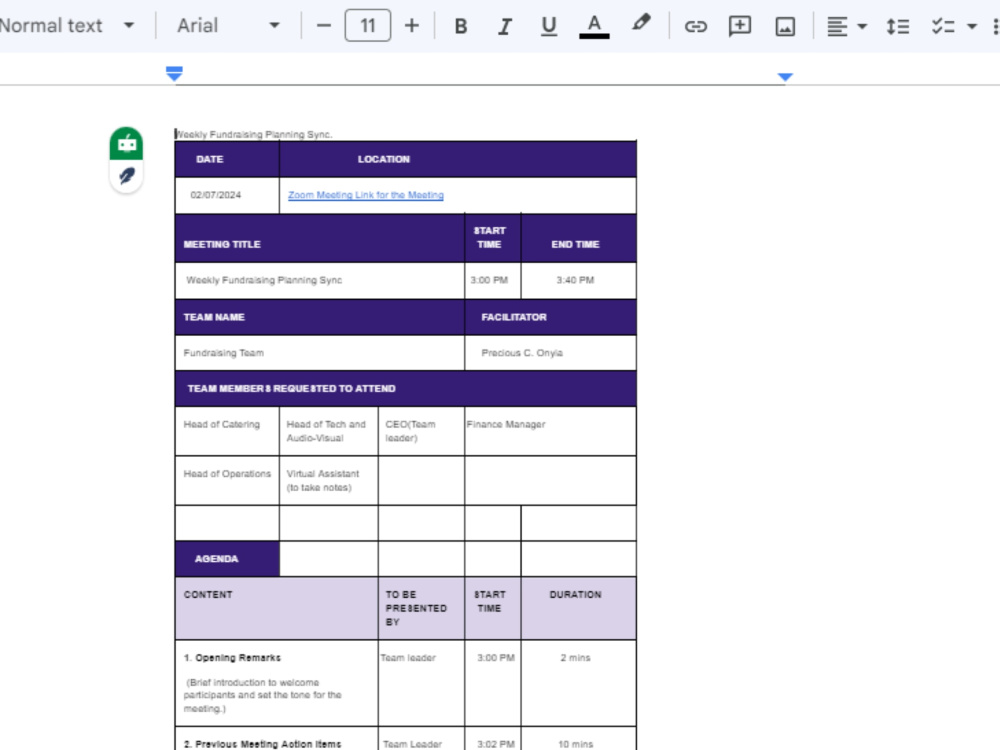Decrease the font size
The height and width of the screenshot is (750, 1000).
click(324, 26)
